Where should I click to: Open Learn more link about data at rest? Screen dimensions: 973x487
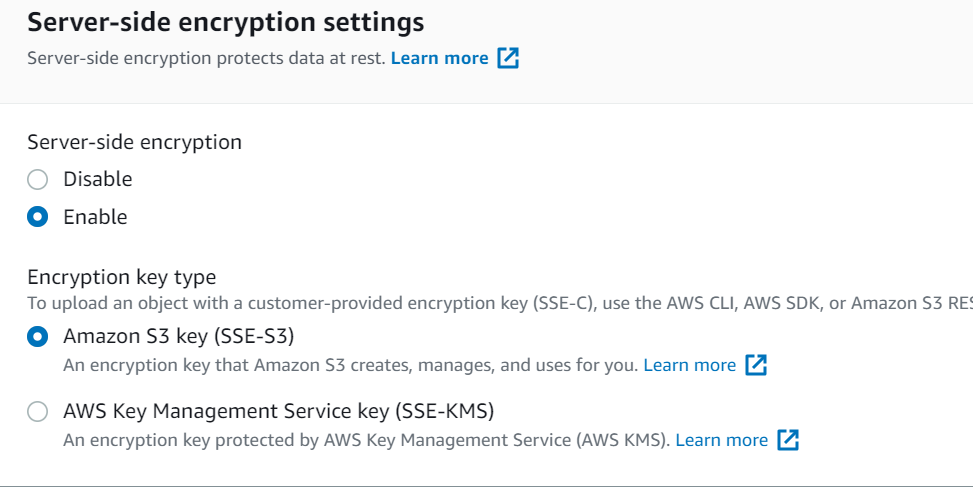[x=439, y=58]
